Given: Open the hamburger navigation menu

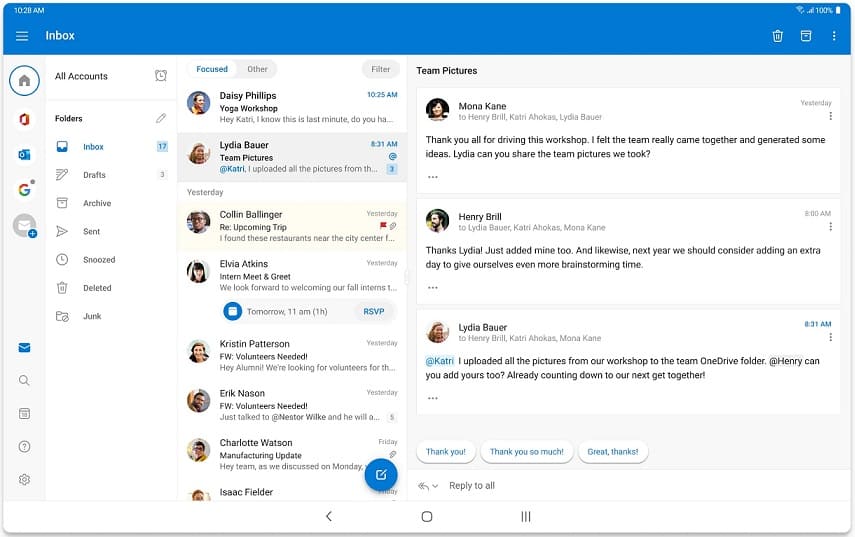Looking at the screenshot, I should coord(22,36).
